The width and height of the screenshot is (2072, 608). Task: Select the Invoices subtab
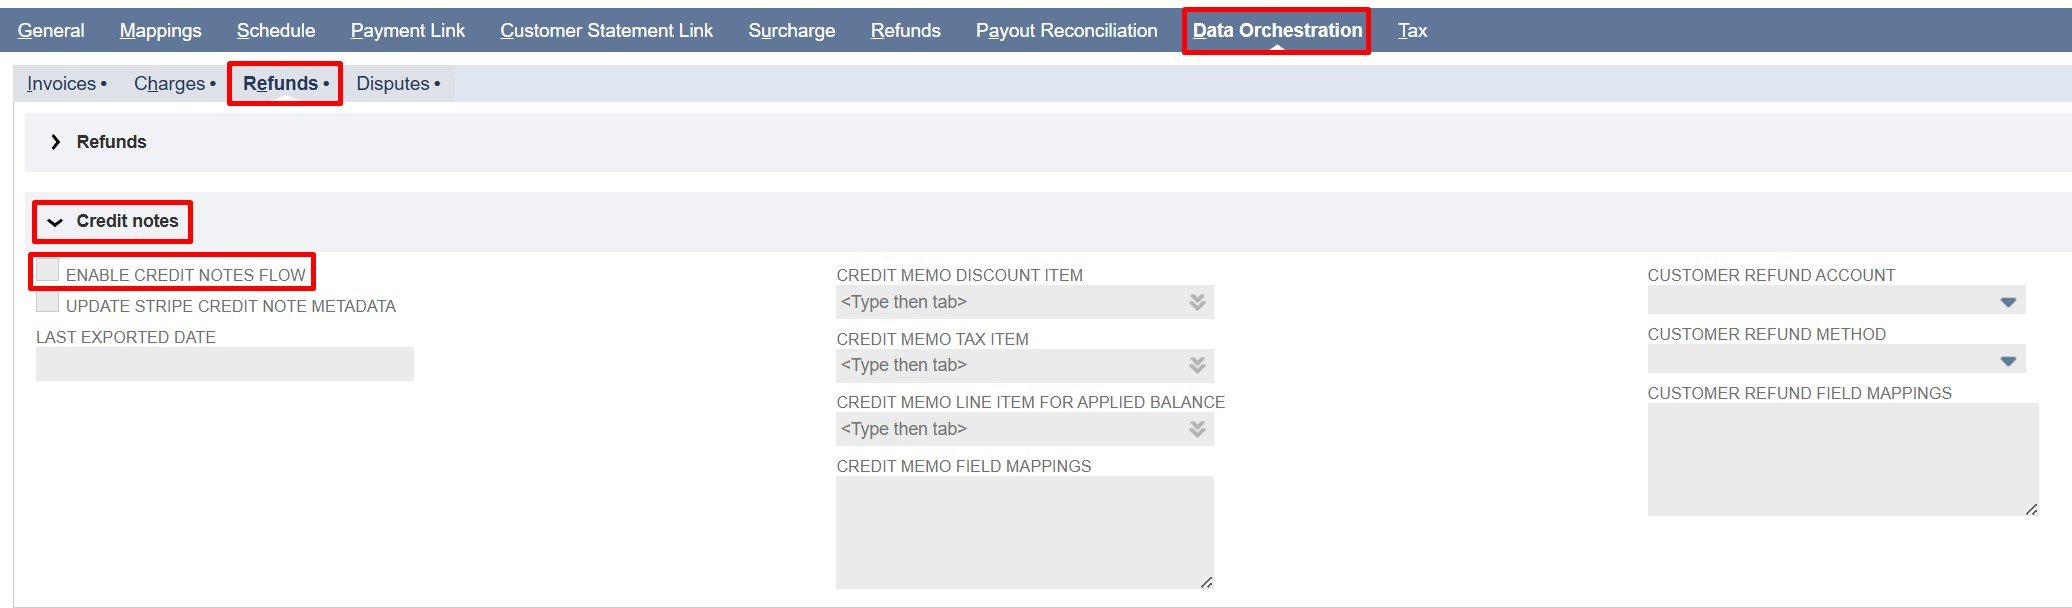coord(61,84)
